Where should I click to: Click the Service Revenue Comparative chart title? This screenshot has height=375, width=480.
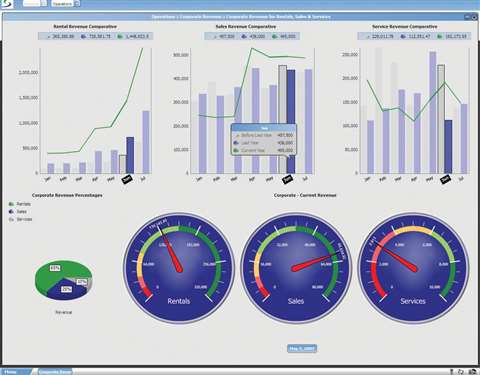(405, 27)
